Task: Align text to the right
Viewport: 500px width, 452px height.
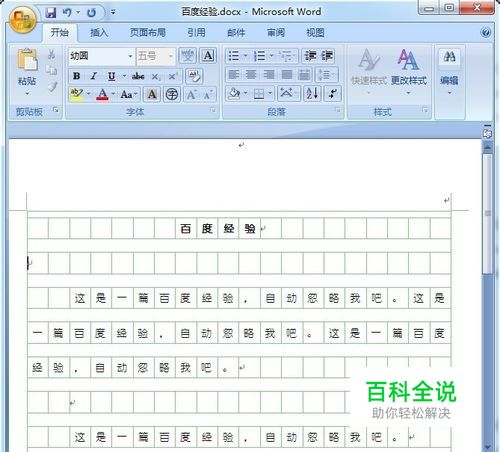Action: 269,75
